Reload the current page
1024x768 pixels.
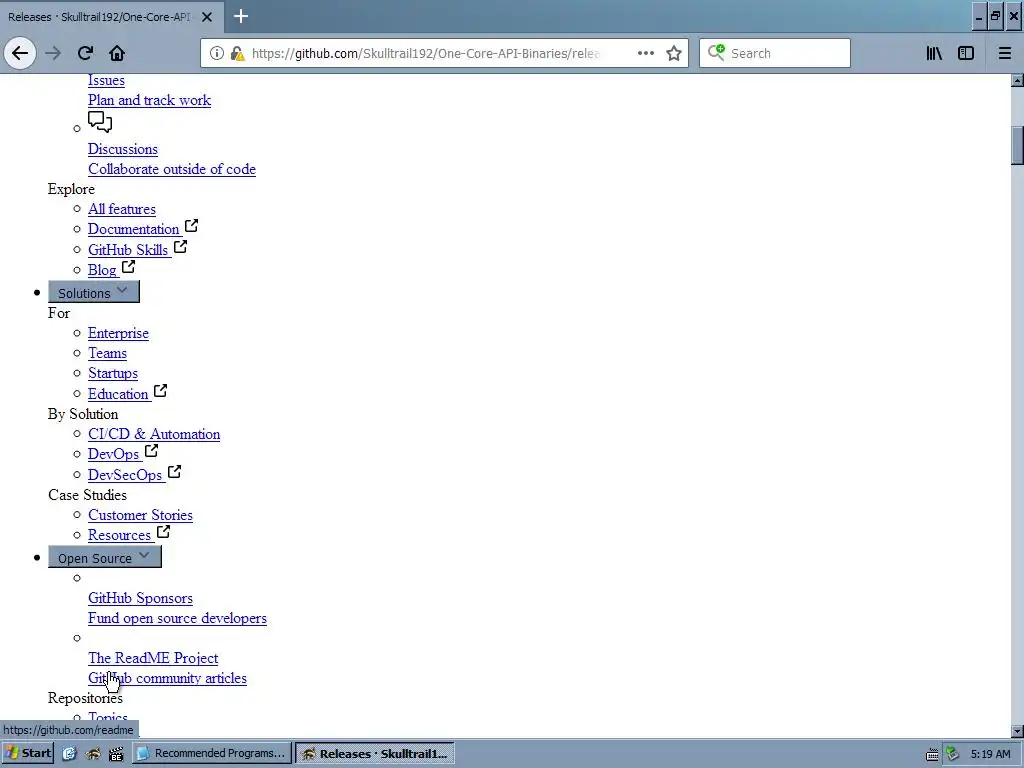point(85,53)
